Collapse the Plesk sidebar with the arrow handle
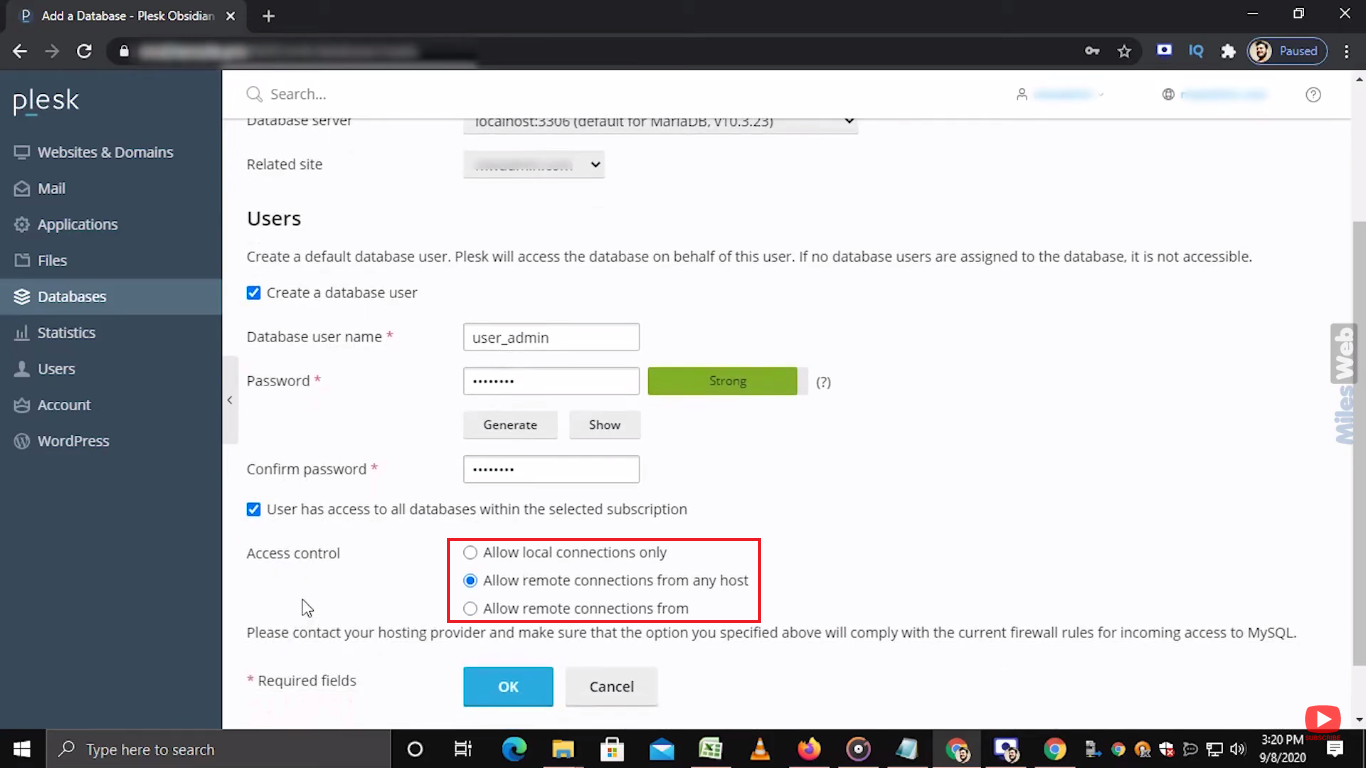 coord(230,400)
